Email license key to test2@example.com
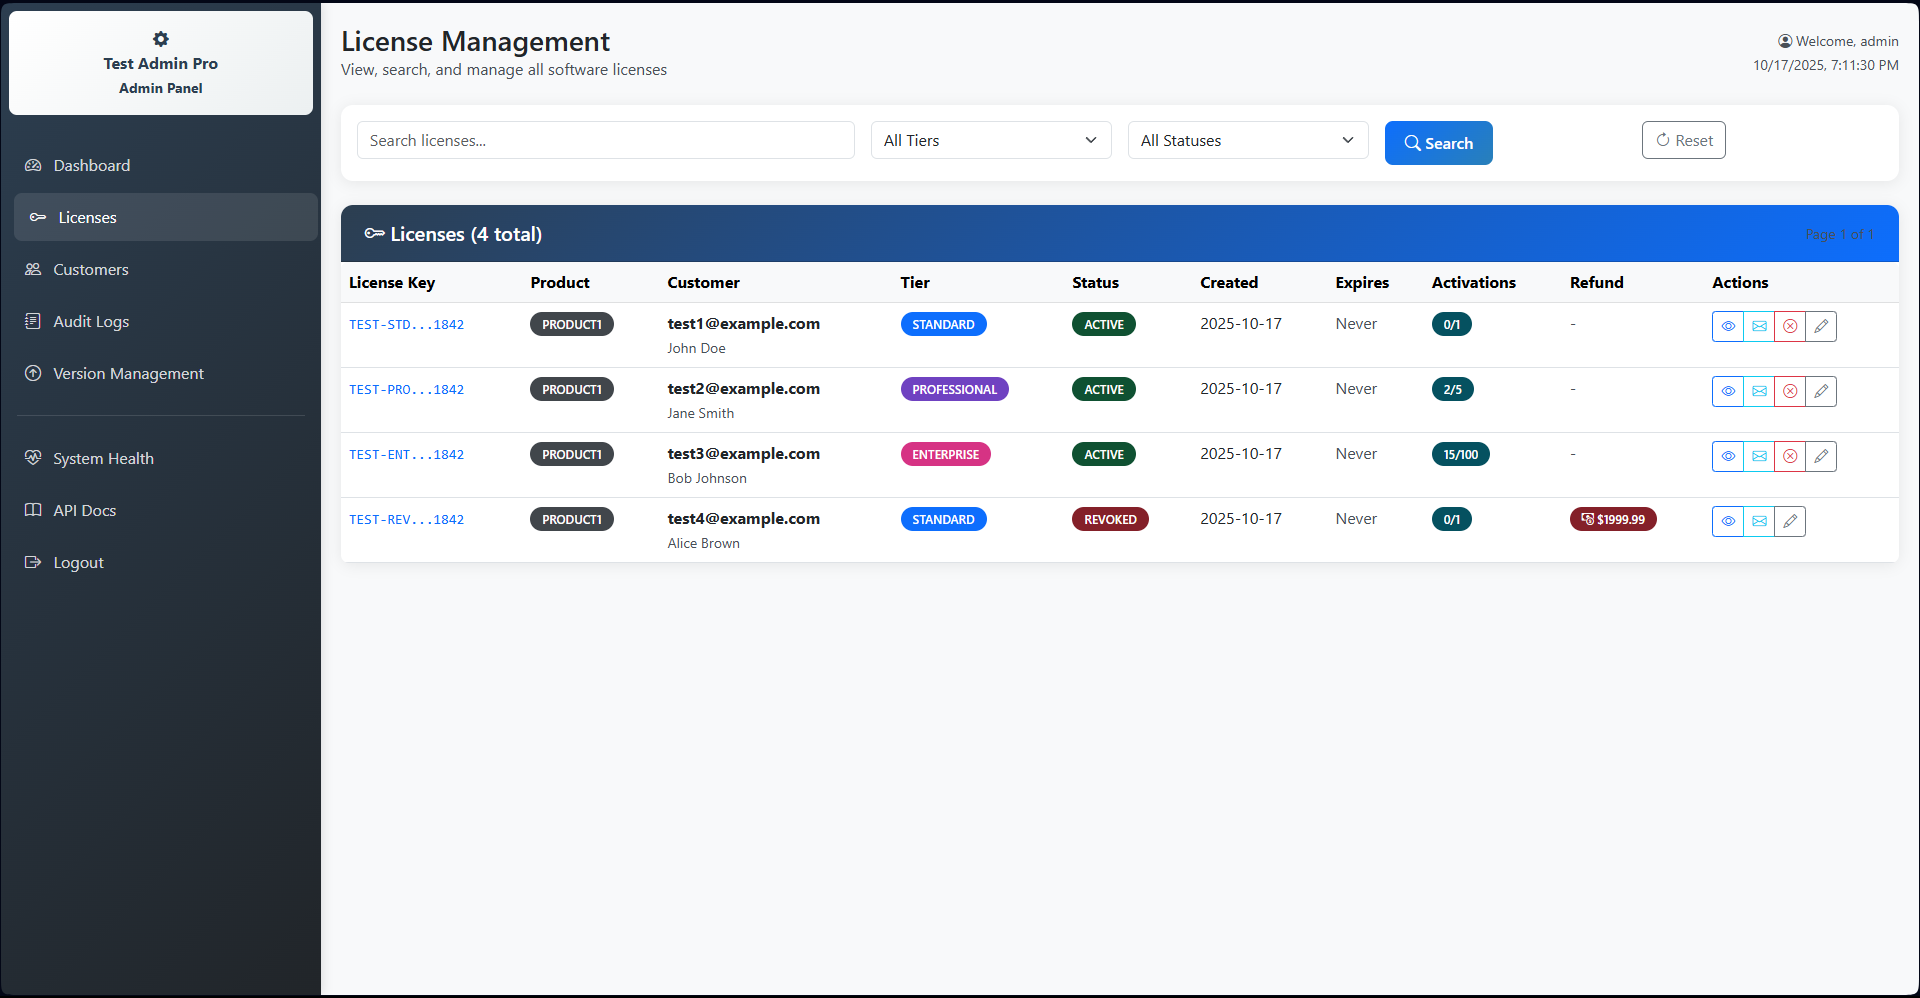This screenshot has width=1920, height=998. [x=1759, y=391]
